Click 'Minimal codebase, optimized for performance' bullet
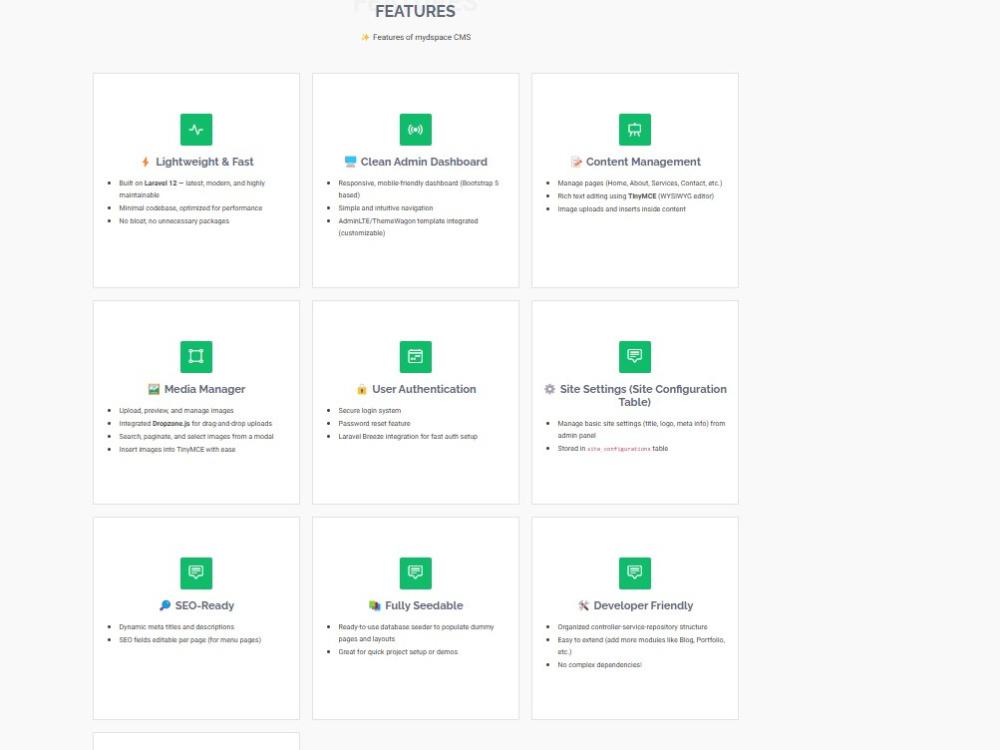1000x750 pixels. (190, 208)
